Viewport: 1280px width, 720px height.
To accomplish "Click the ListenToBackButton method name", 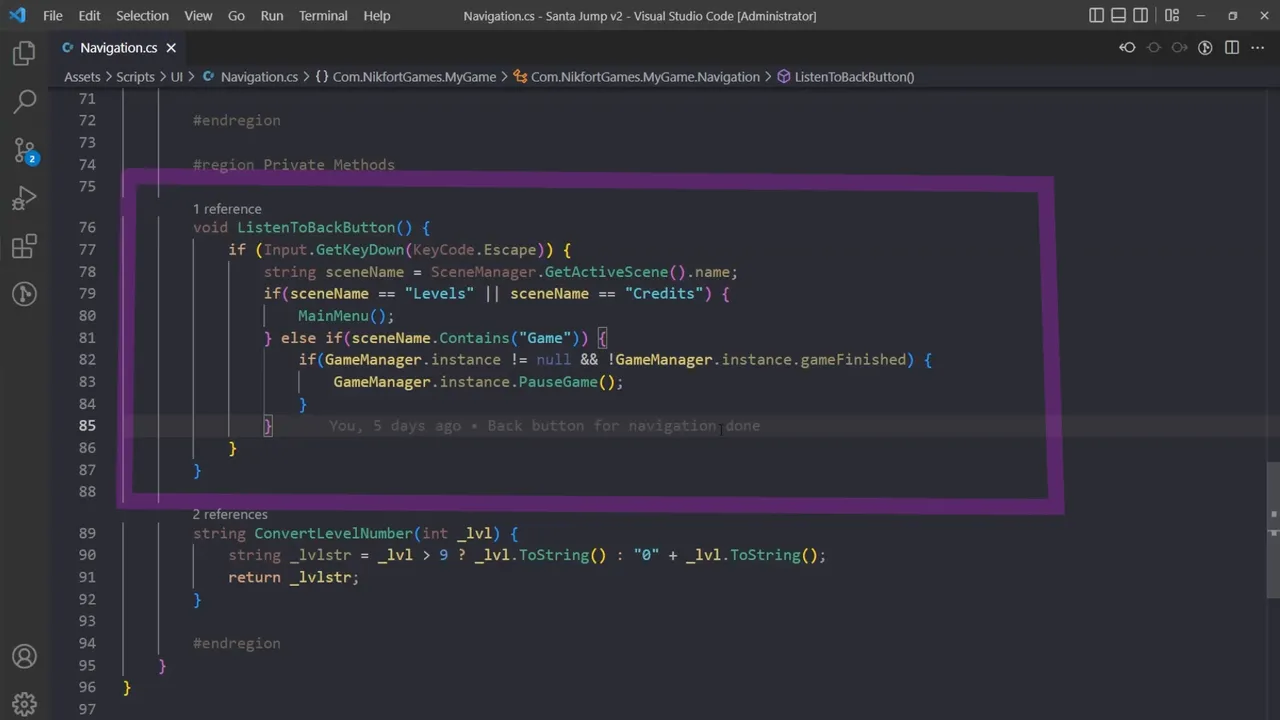I will [x=316, y=228].
